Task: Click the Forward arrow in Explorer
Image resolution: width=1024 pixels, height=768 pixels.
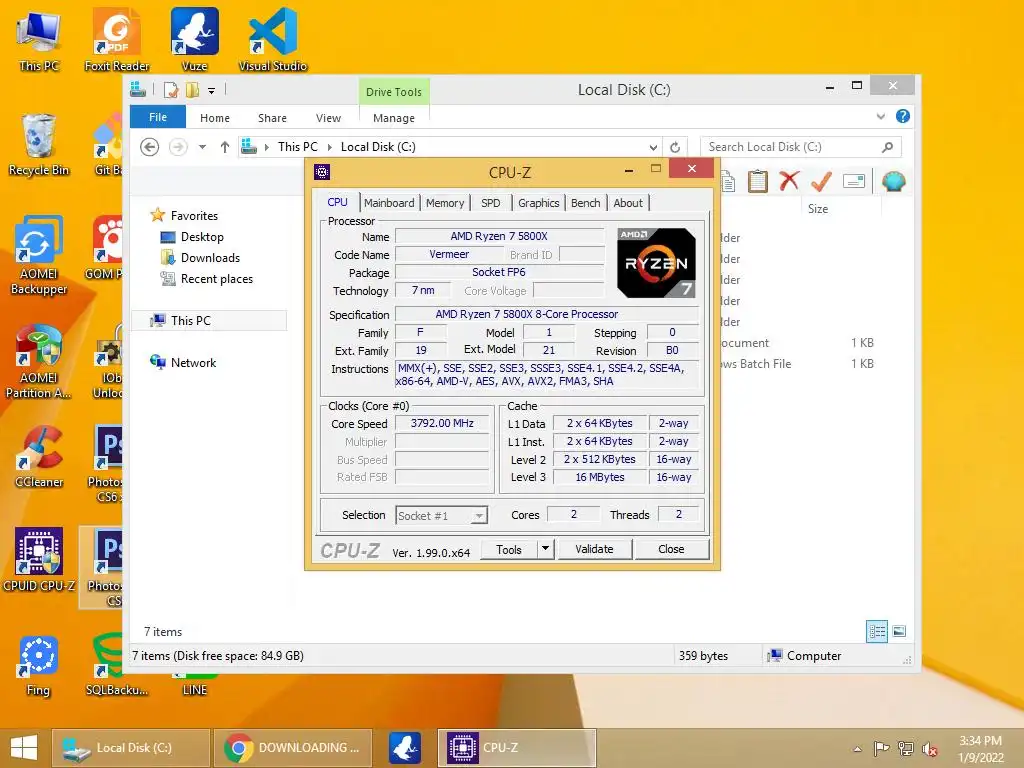Action: tap(178, 147)
